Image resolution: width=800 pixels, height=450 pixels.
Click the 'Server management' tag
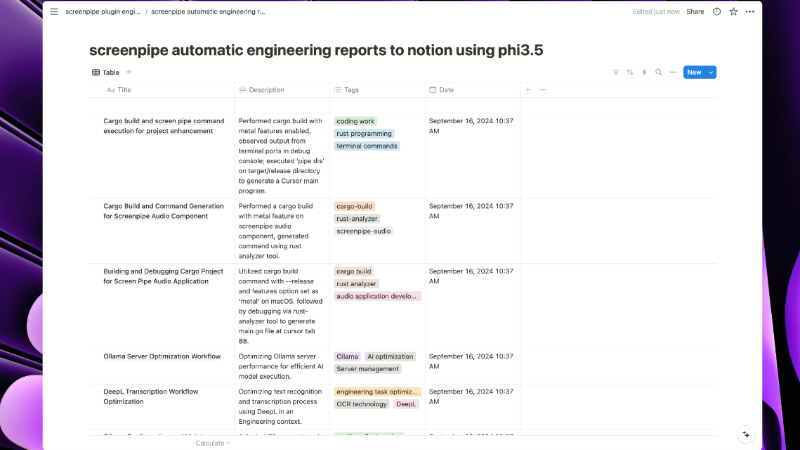click(367, 369)
